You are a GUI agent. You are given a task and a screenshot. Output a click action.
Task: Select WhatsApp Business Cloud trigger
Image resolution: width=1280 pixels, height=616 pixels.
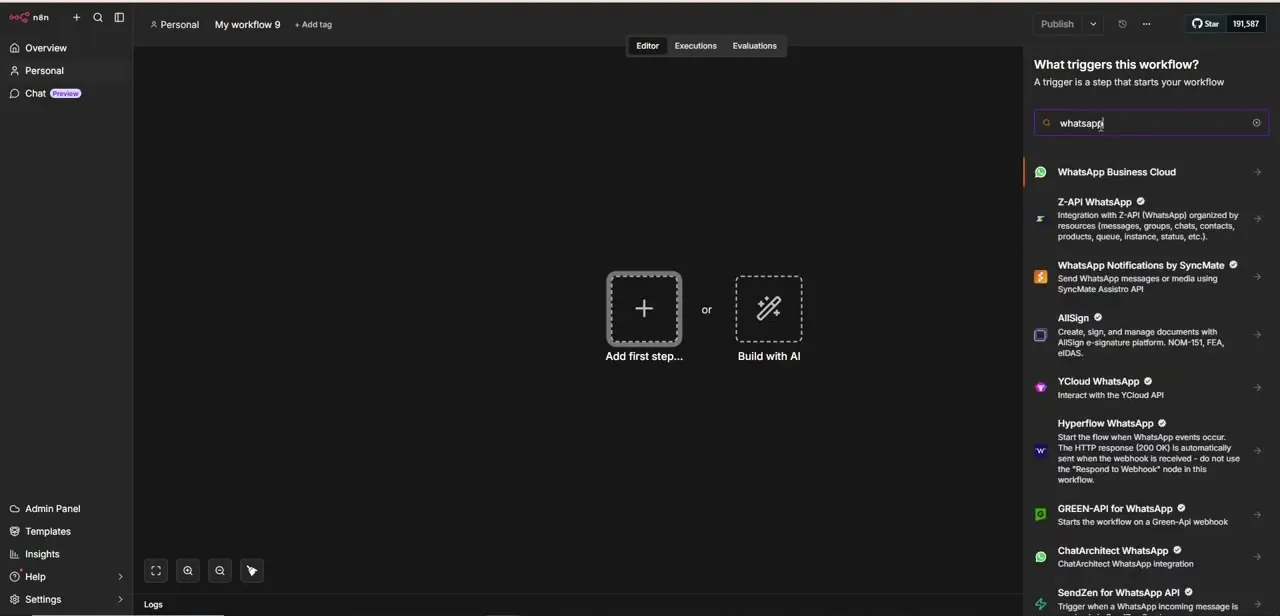(x=1147, y=172)
